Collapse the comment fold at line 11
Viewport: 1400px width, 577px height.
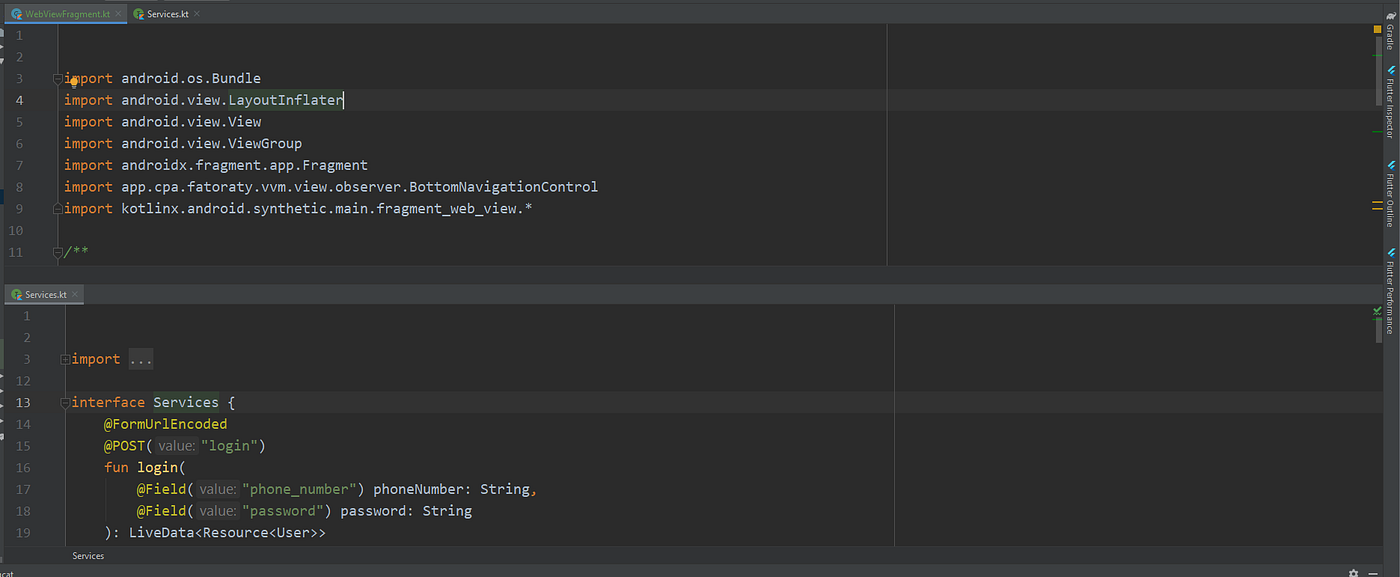coord(57,252)
